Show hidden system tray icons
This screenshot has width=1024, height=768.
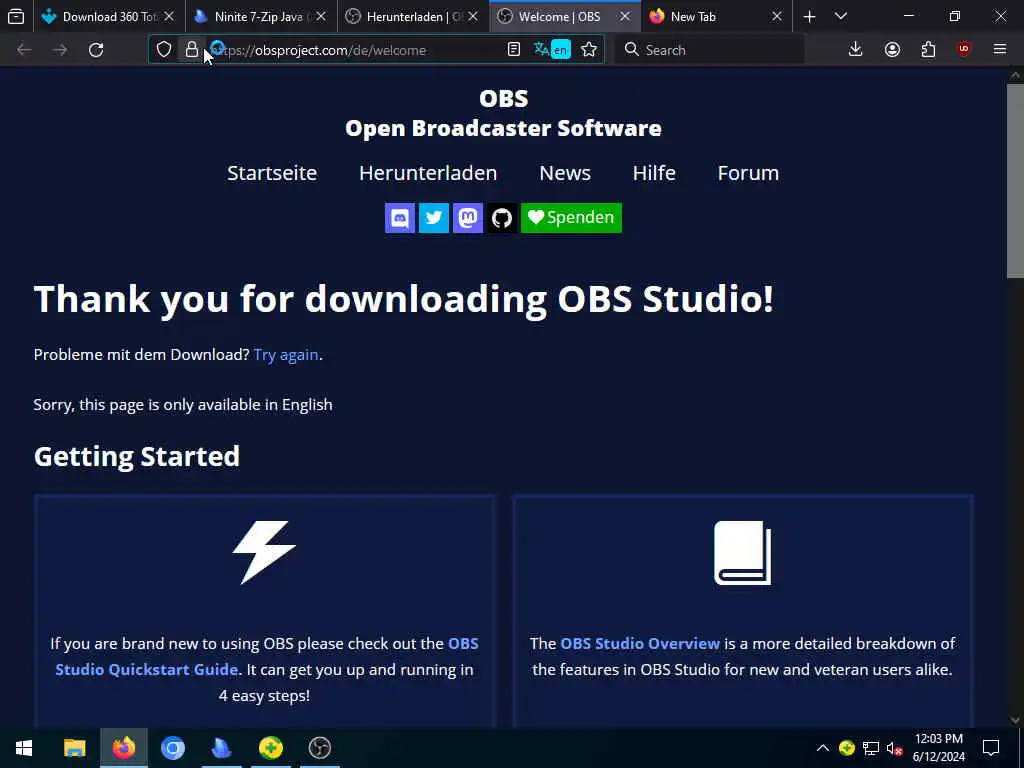[823, 748]
